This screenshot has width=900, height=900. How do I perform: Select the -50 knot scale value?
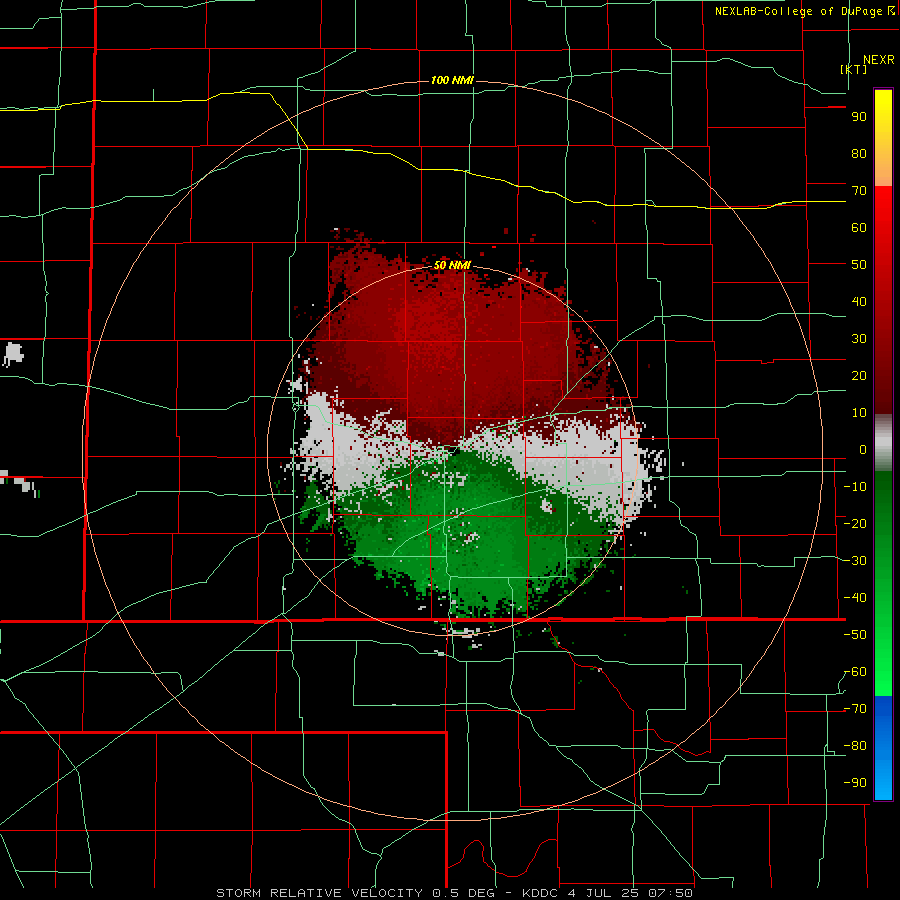point(855,635)
